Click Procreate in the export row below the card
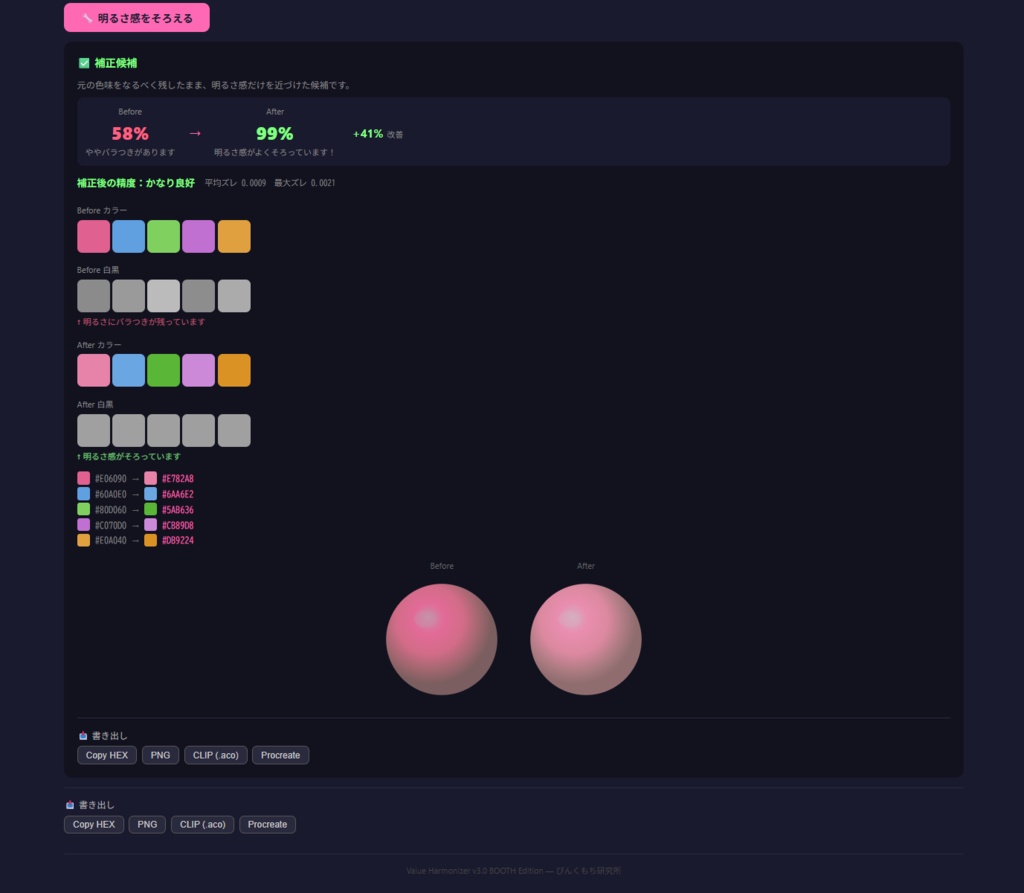Screen dimensions: 1024x893 268,824
